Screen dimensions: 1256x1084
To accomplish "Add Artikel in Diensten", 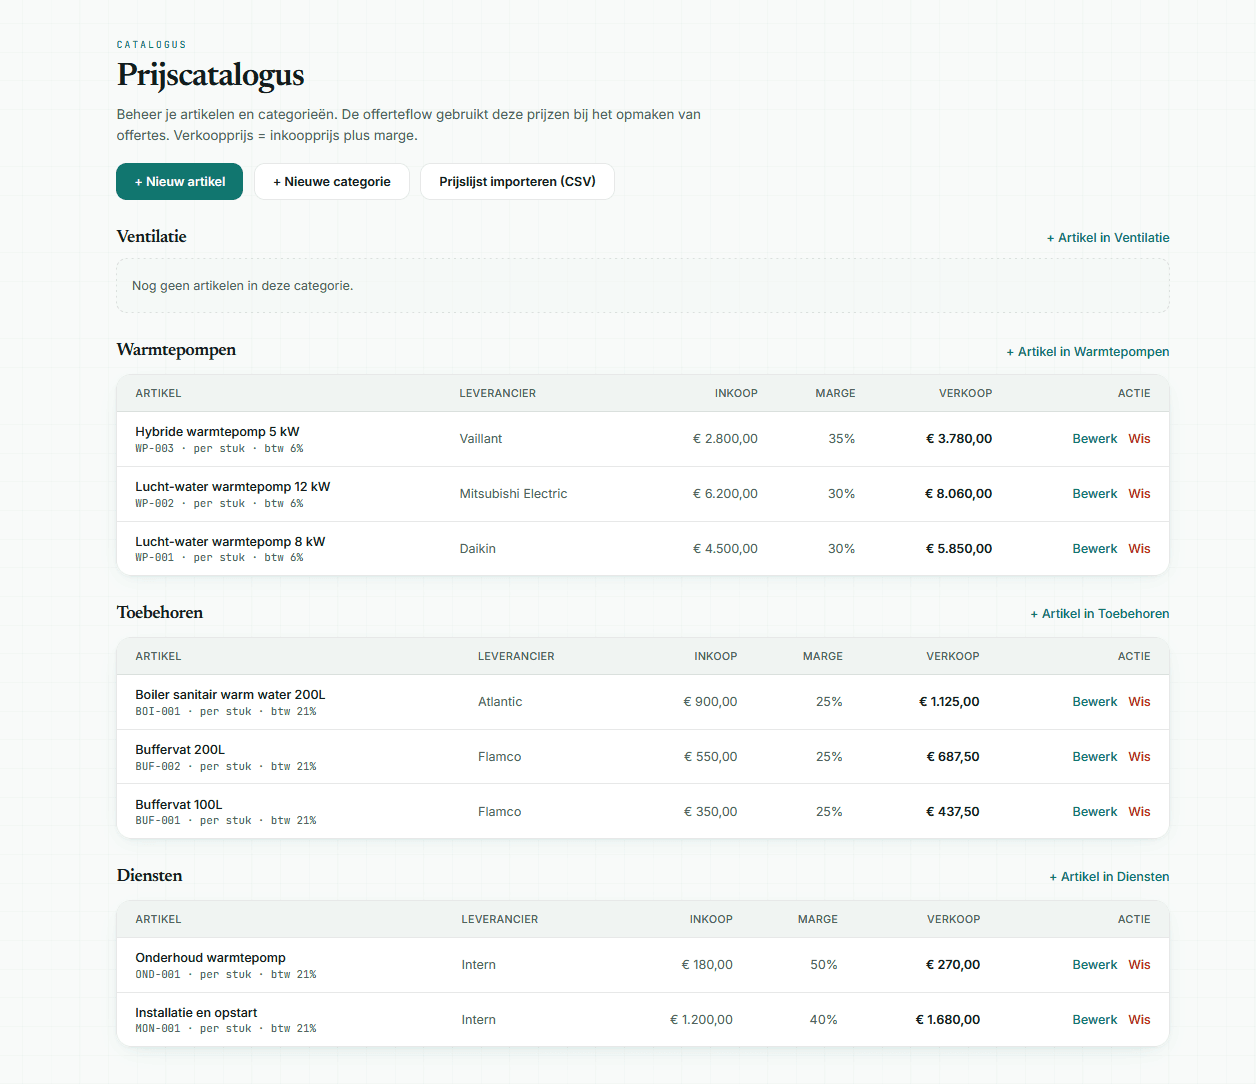I will (1109, 877).
